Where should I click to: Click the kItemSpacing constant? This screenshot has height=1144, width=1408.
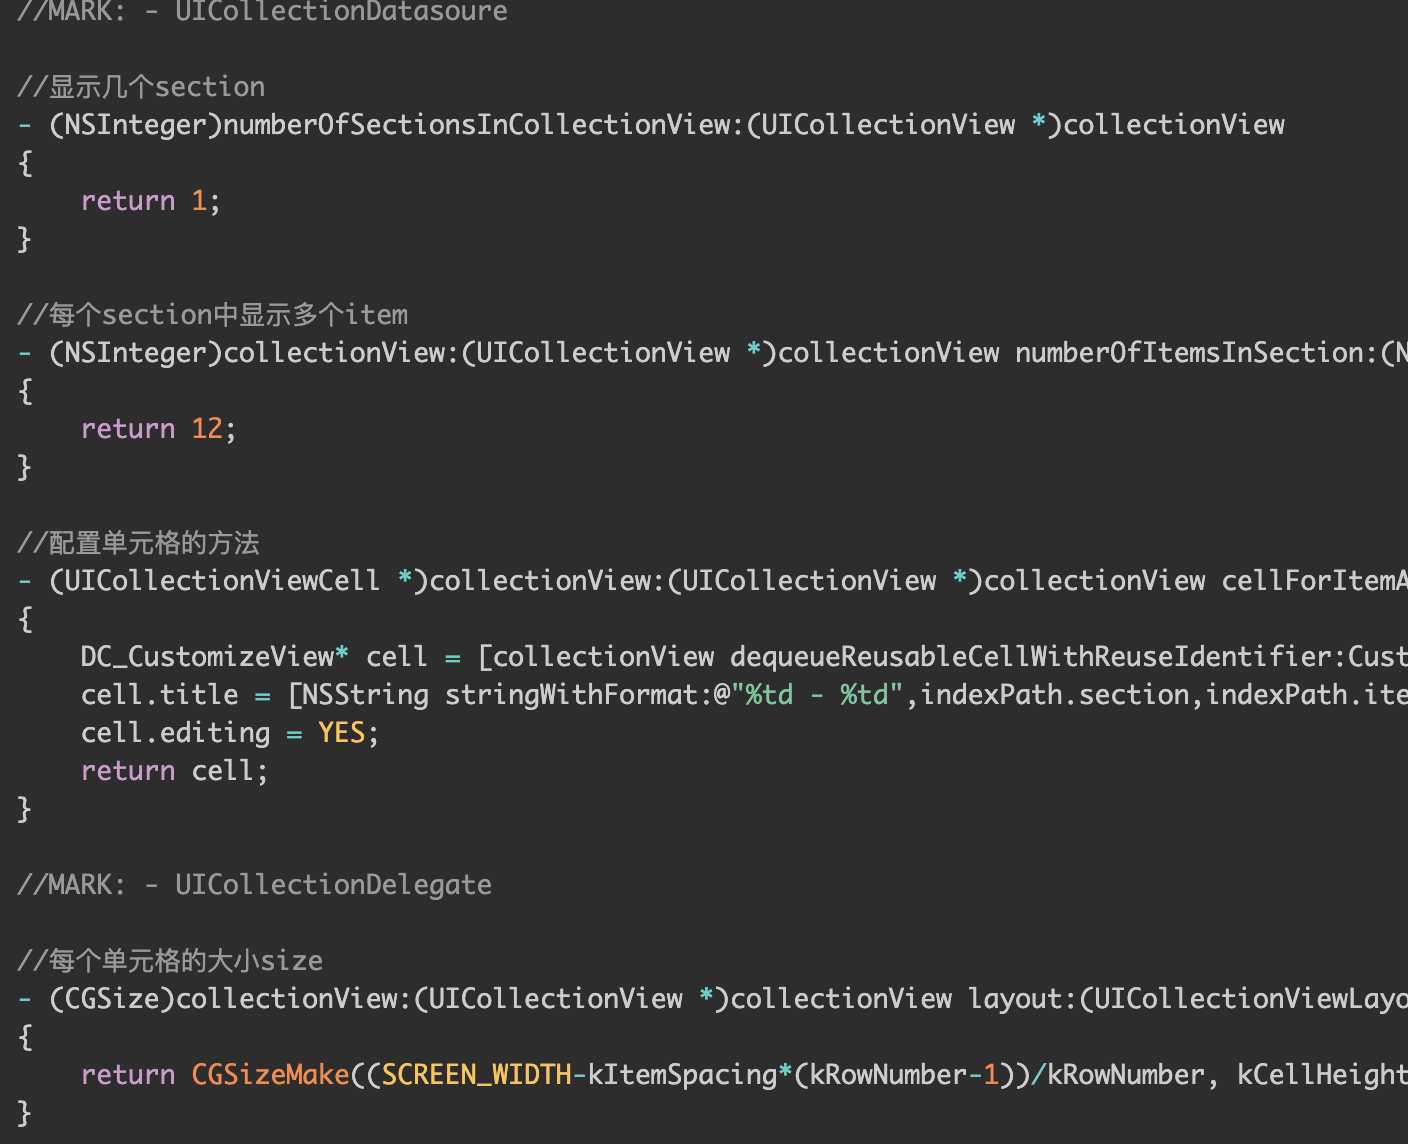682,1075
